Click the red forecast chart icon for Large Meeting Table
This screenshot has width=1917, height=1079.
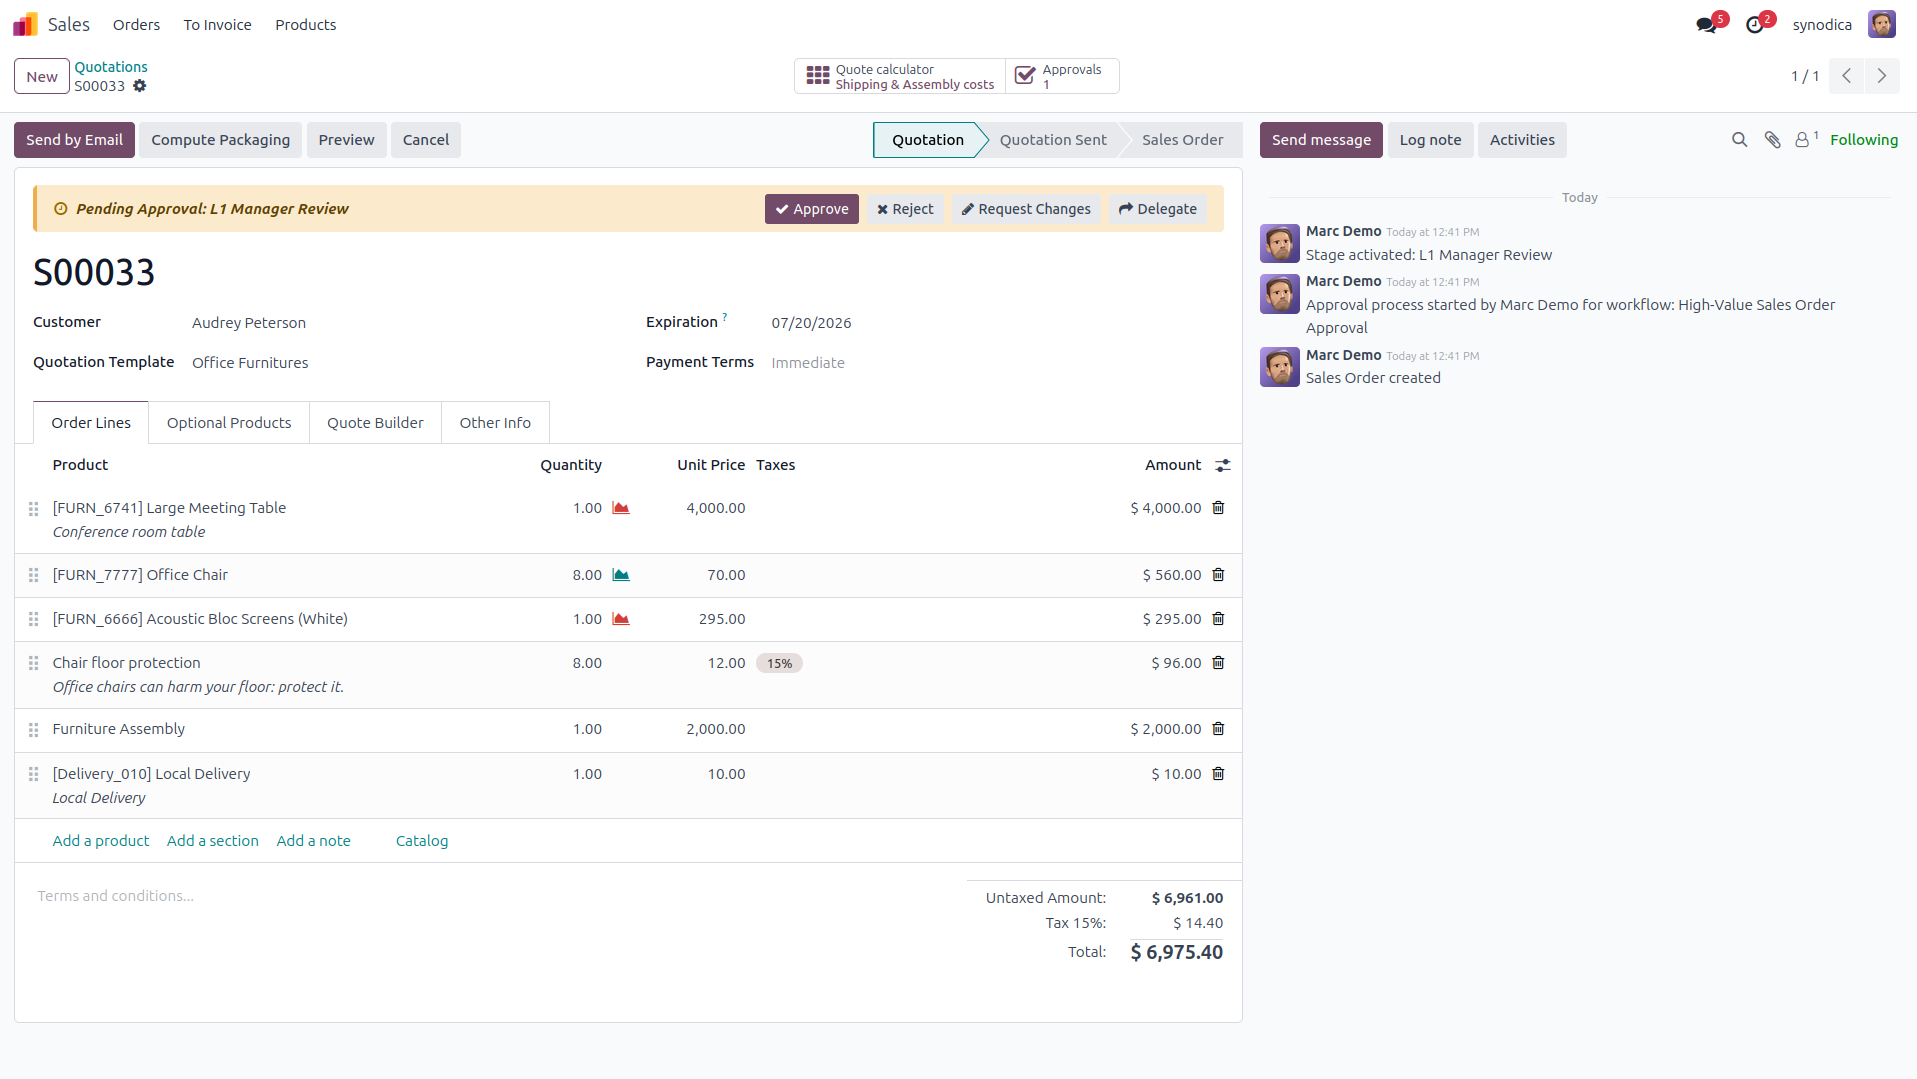[x=621, y=508]
